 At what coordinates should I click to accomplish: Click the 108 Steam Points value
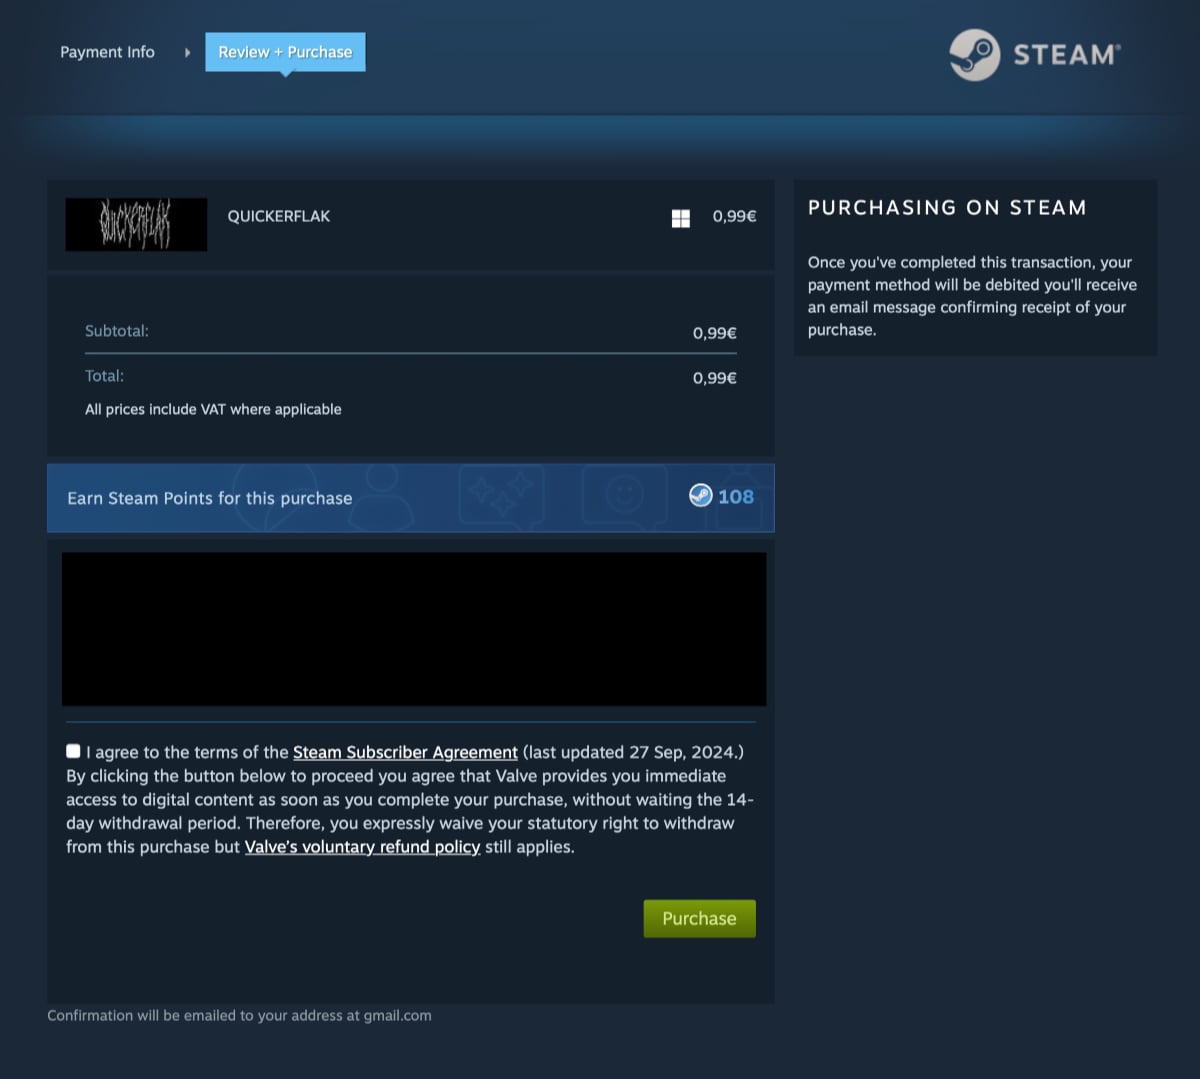pos(736,496)
